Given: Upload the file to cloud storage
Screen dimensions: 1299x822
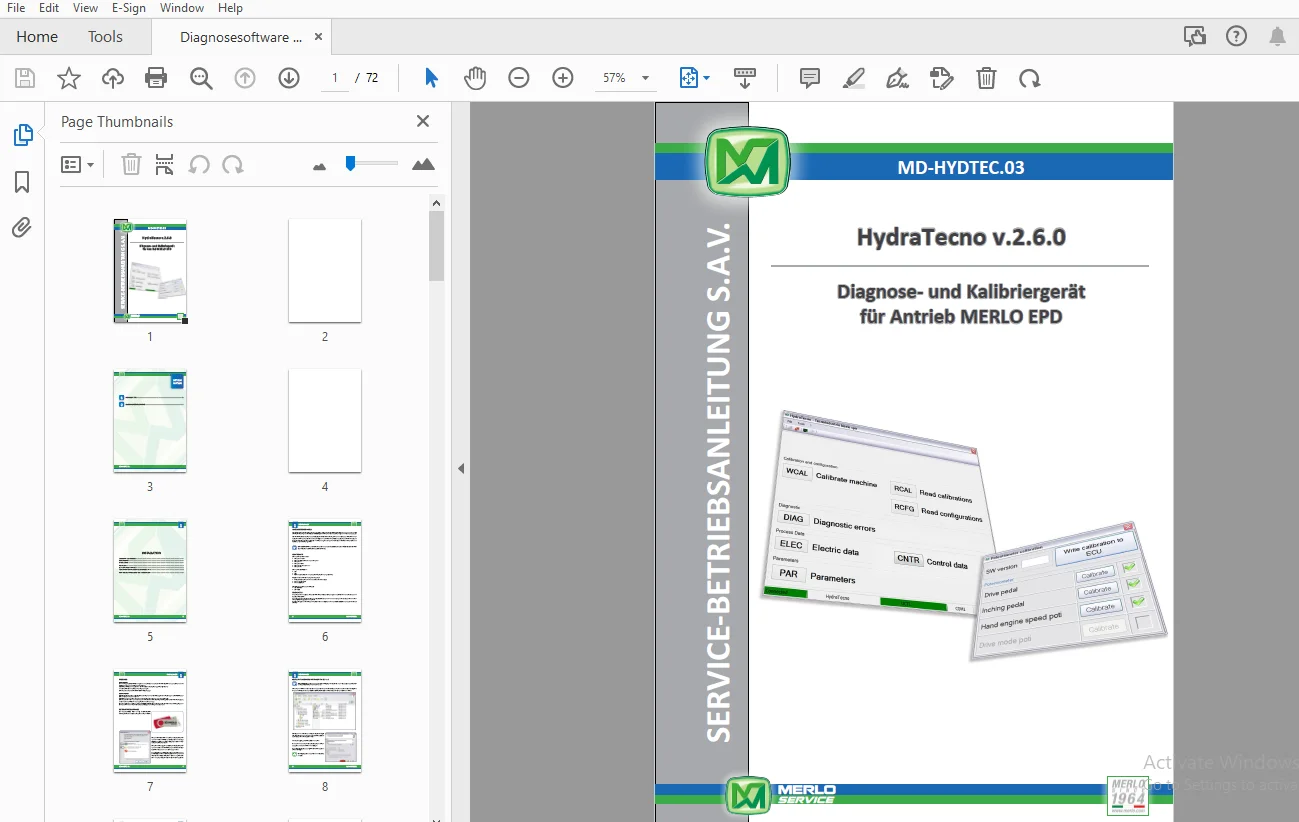Looking at the screenshot, I should (x=113, y=78).
